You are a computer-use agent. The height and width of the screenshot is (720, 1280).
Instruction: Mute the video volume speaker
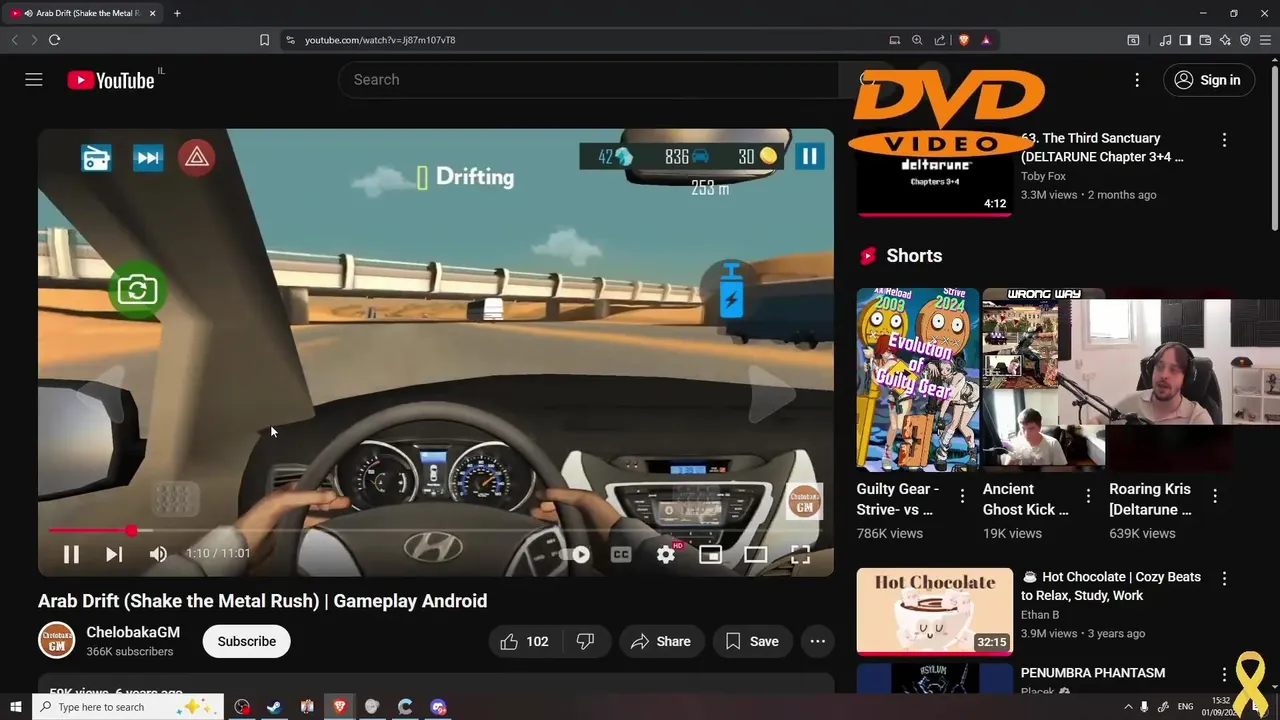[158, 554]
